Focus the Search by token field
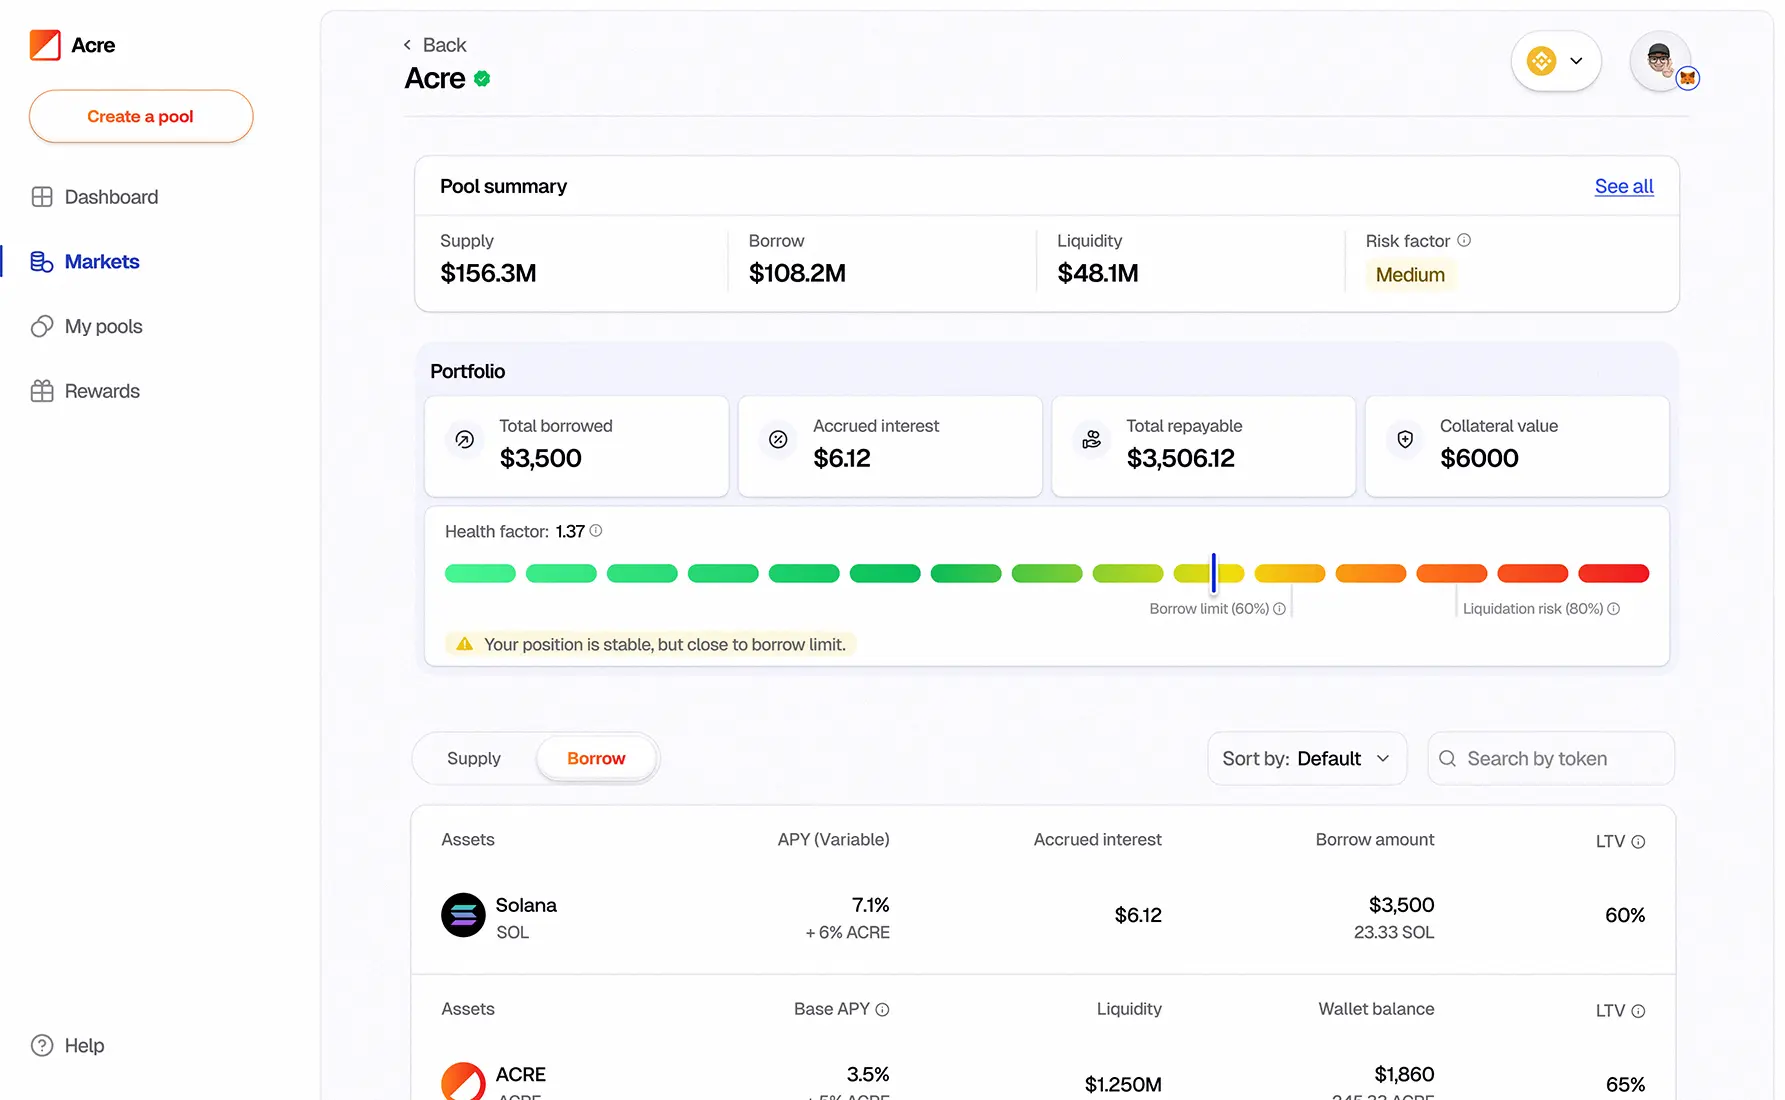Screen dimensions: 1785x1100 [x=1551, y=759]
